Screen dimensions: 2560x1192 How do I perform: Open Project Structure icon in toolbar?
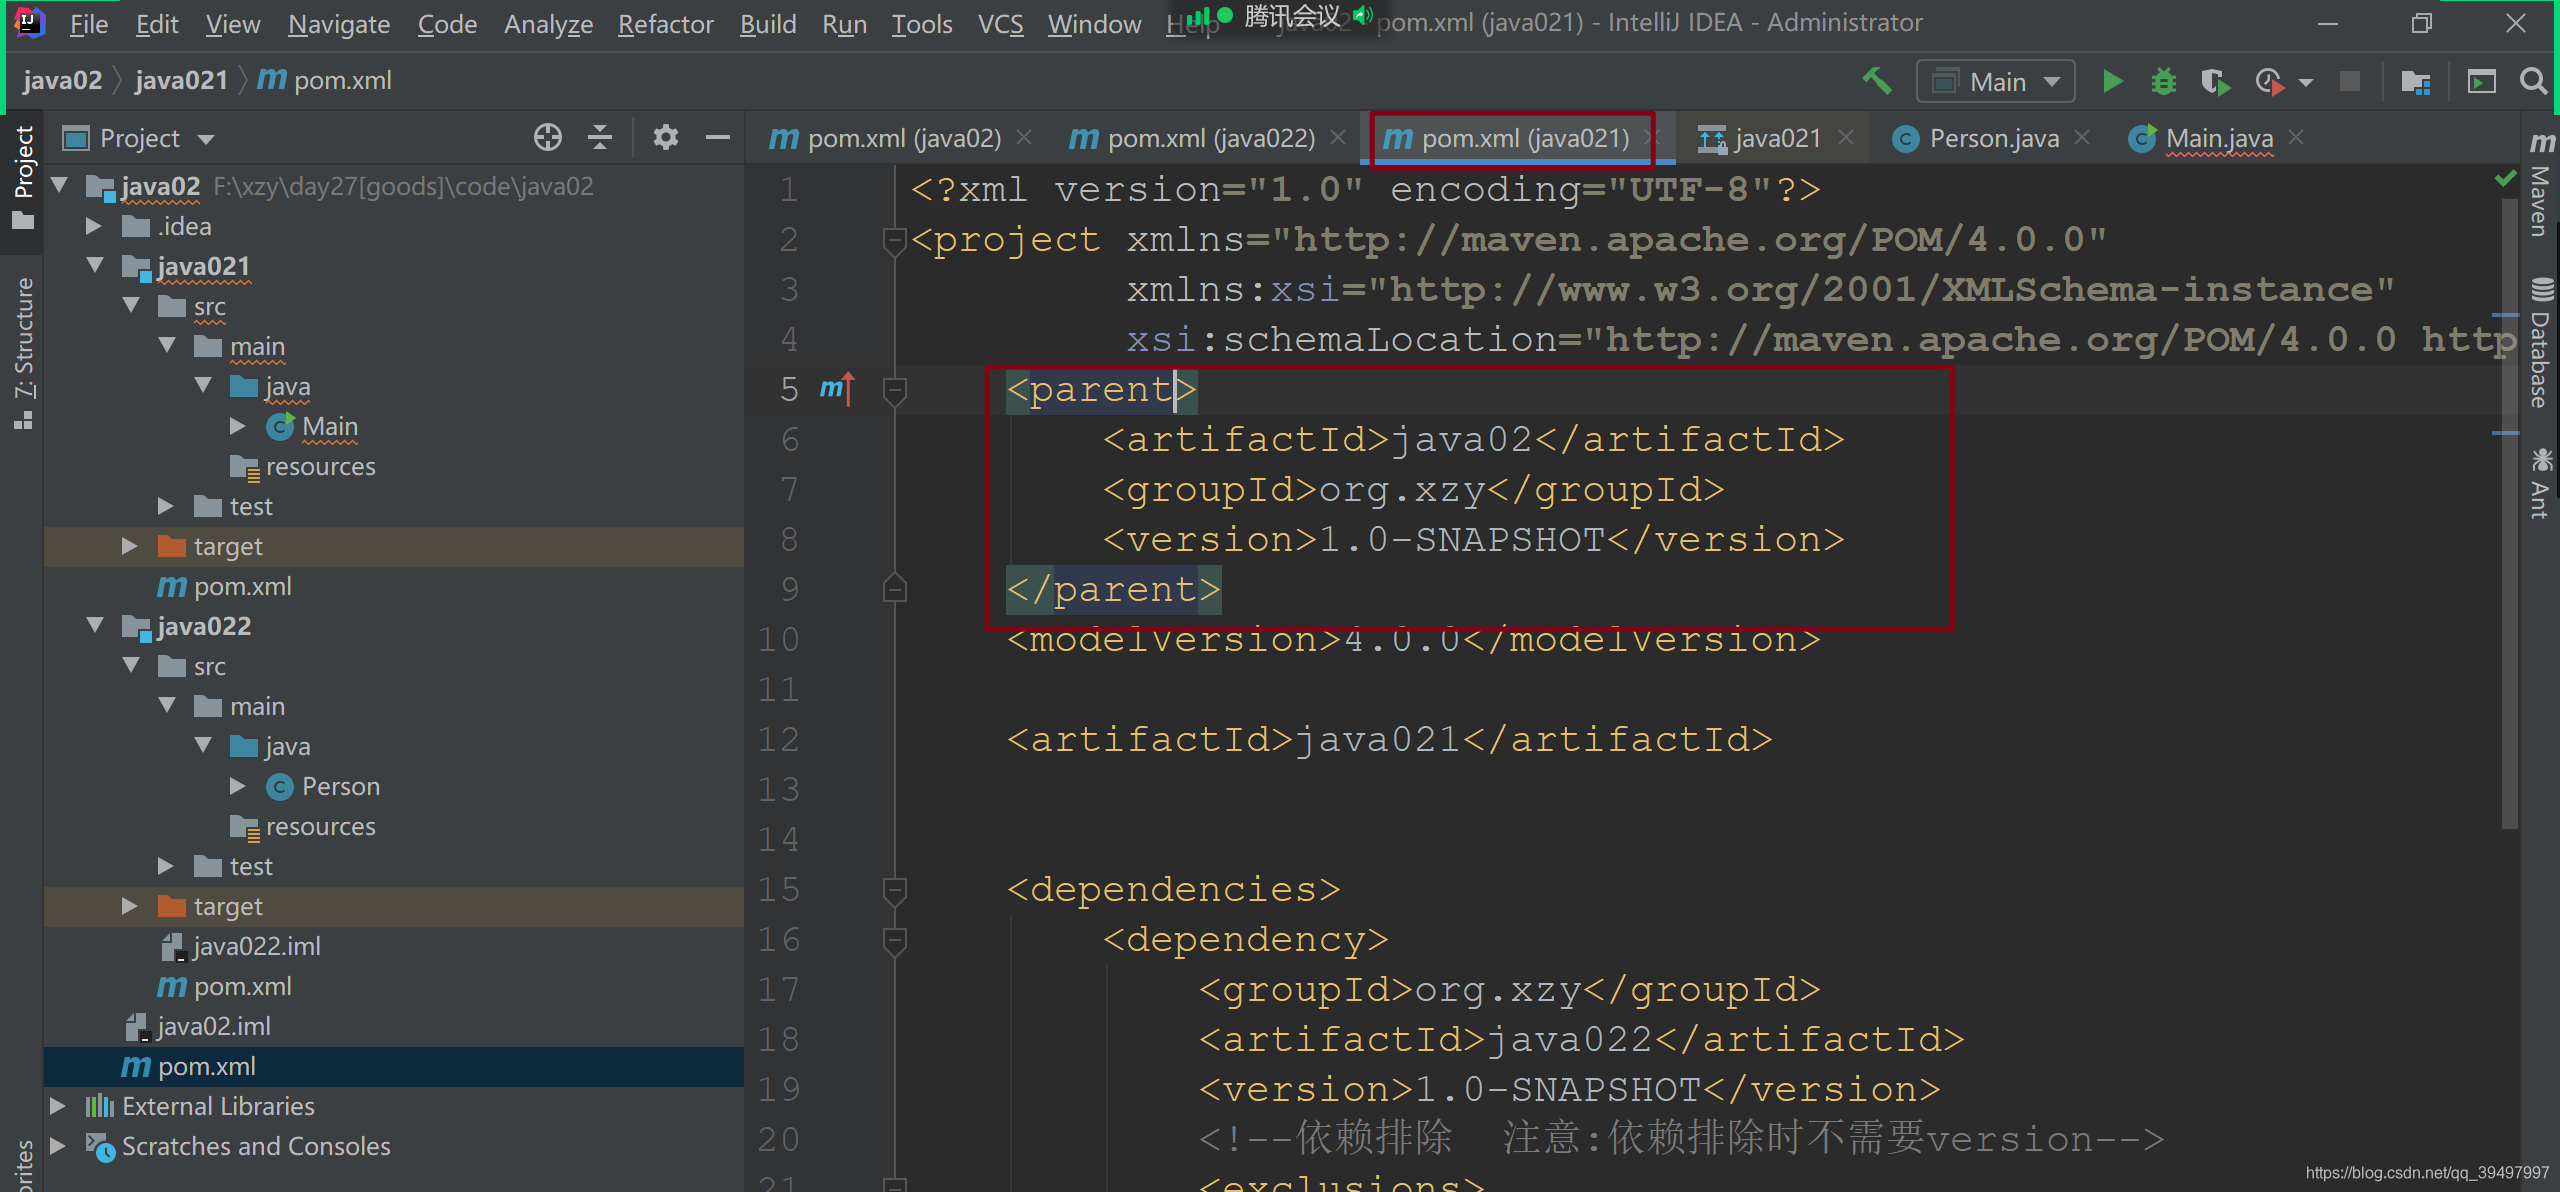[2415, 82]
